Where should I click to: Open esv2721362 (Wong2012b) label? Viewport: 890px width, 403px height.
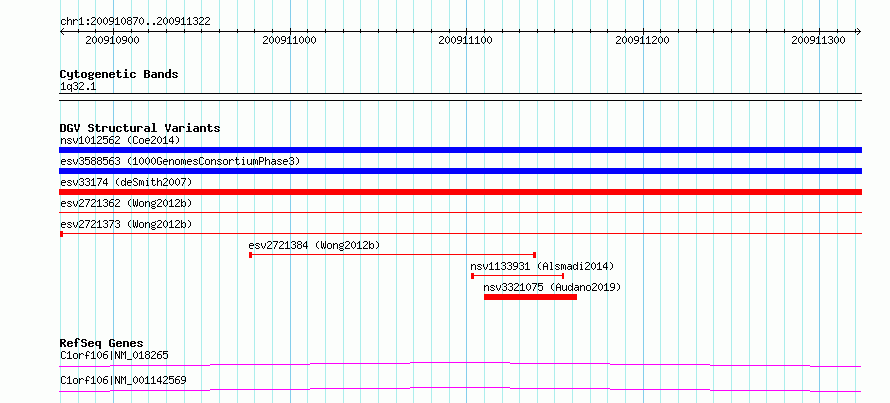point(126,203)
